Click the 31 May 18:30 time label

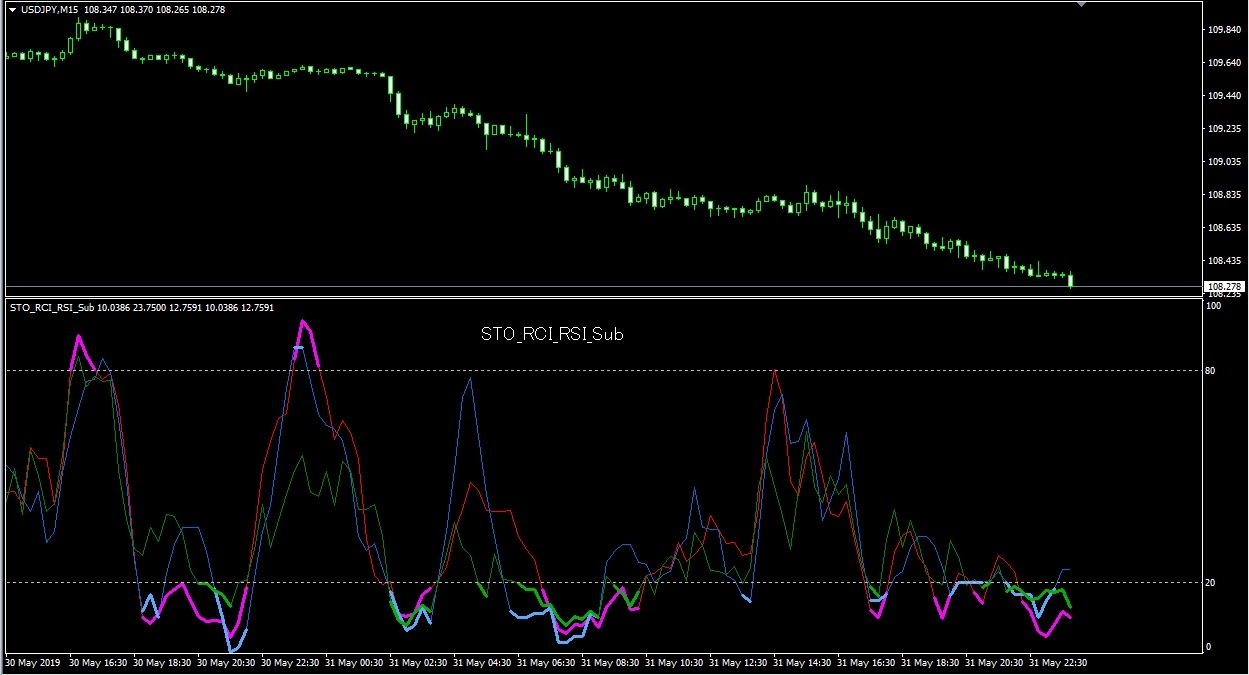click(x=931, y=662)
